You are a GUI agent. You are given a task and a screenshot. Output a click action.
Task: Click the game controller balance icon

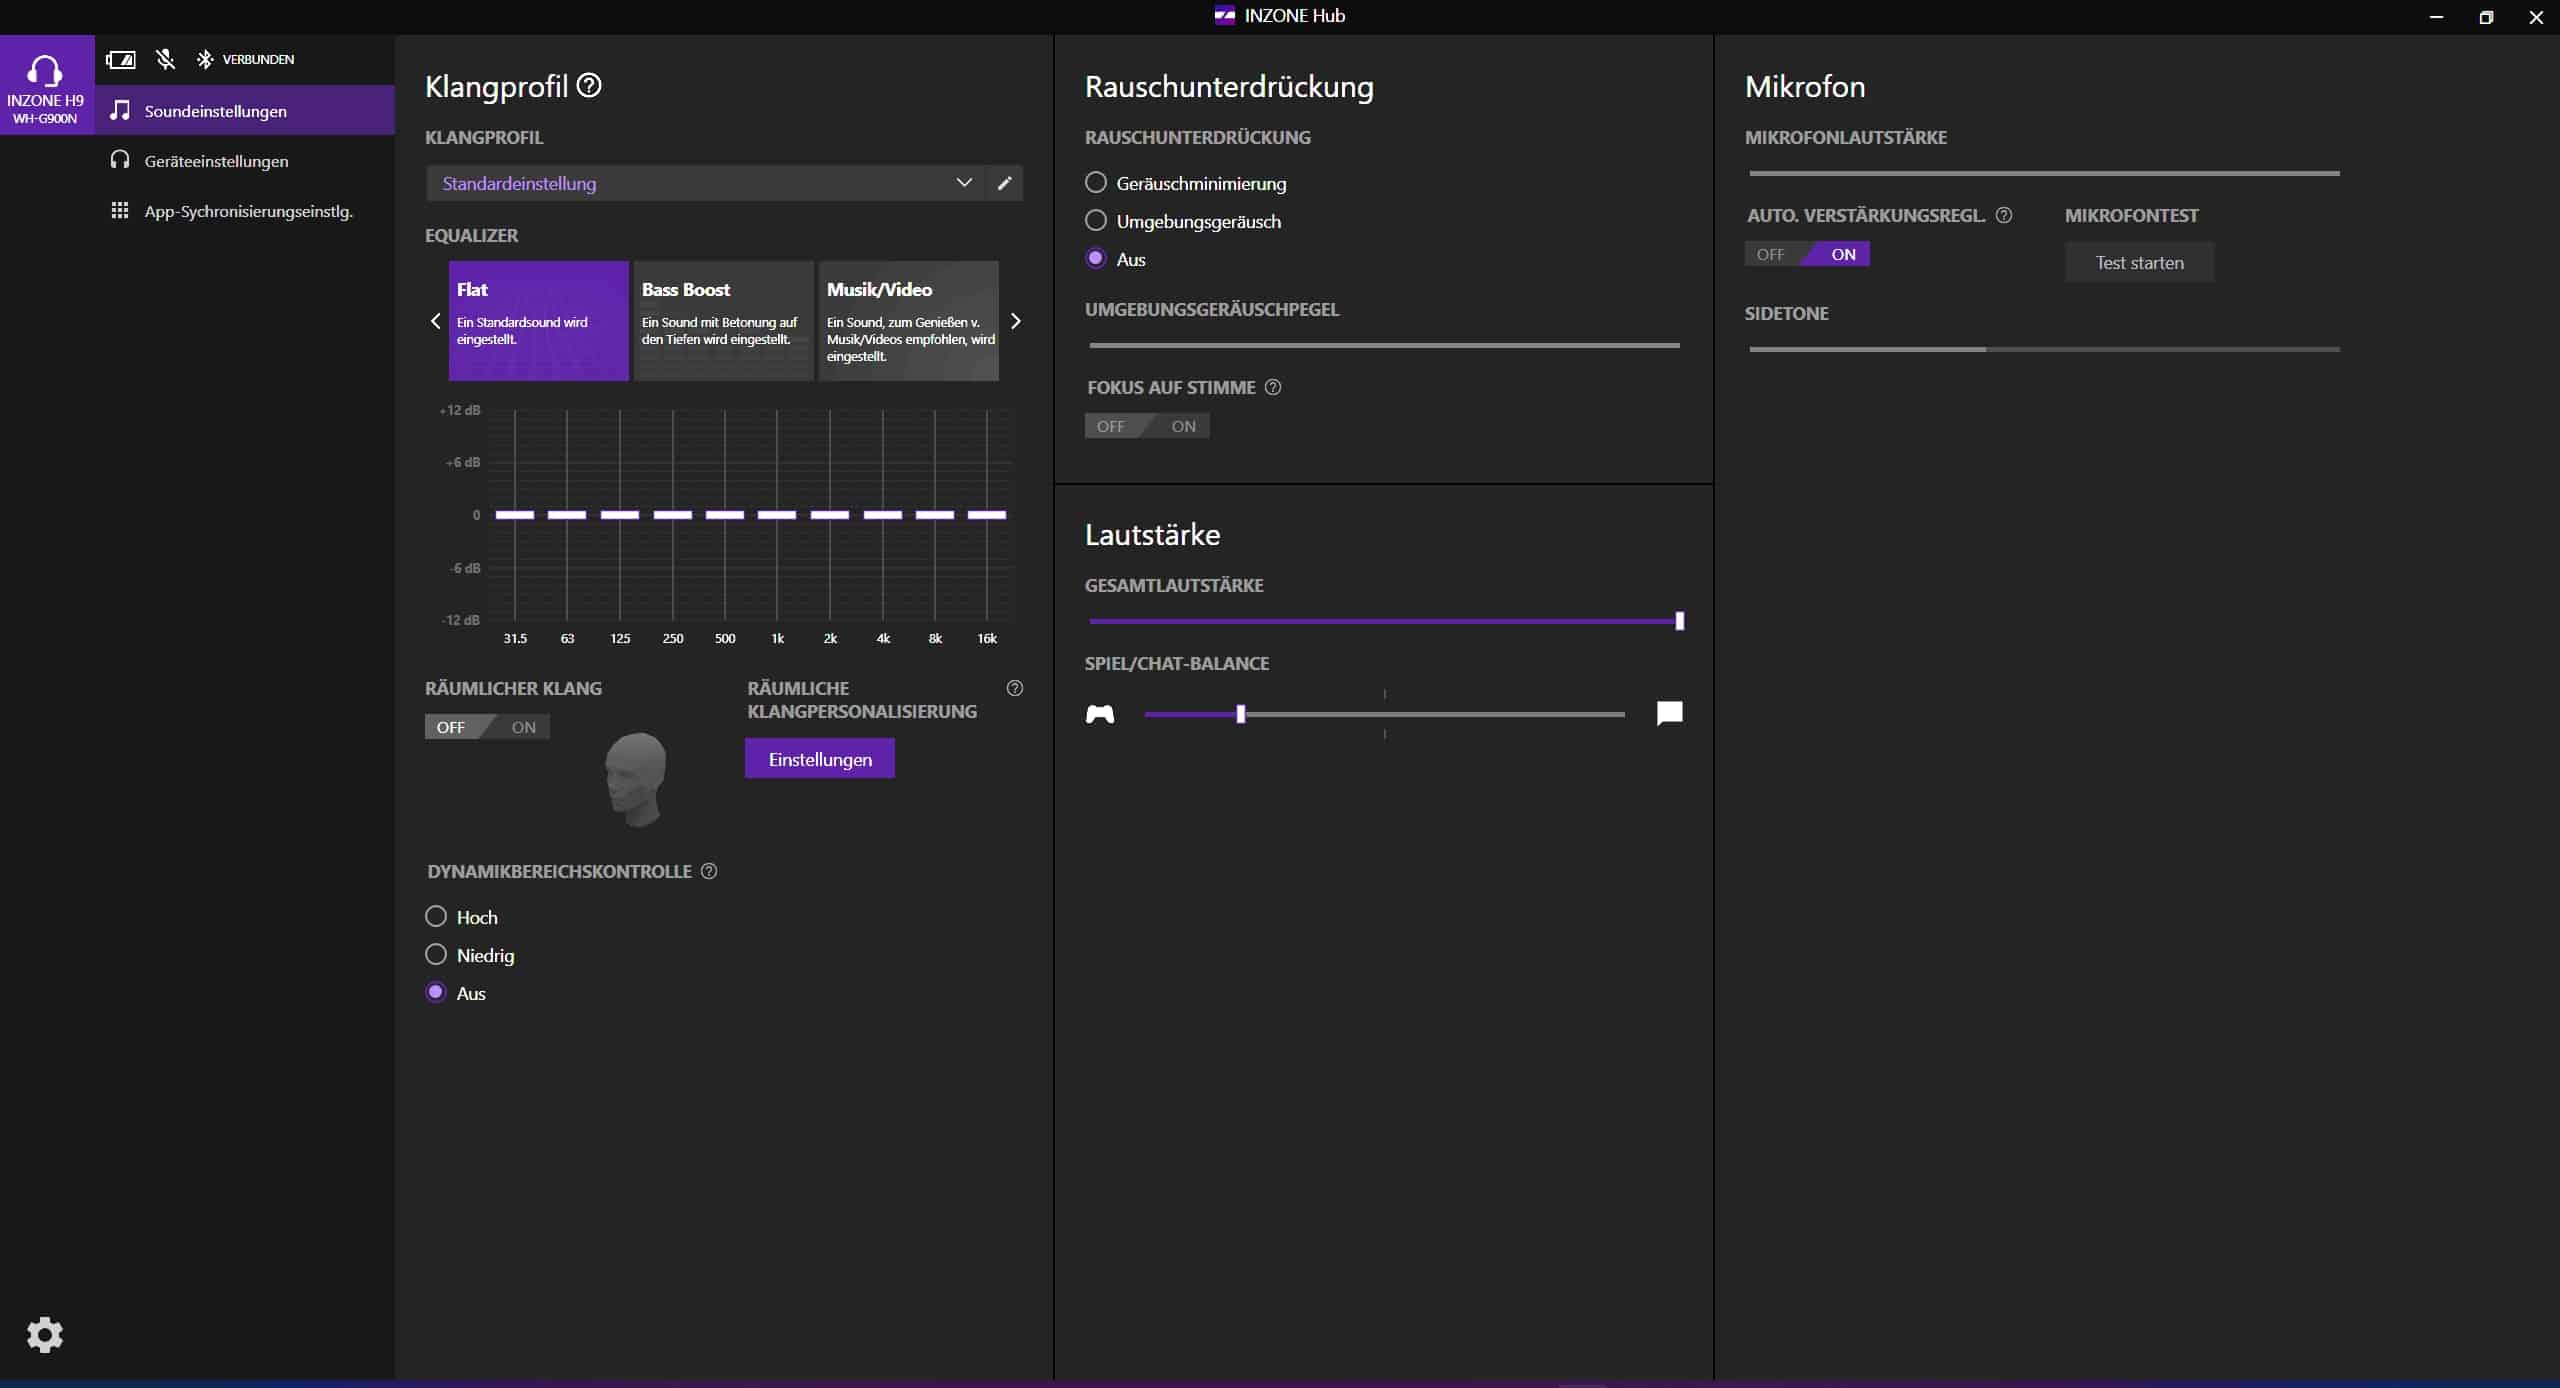1100,714
